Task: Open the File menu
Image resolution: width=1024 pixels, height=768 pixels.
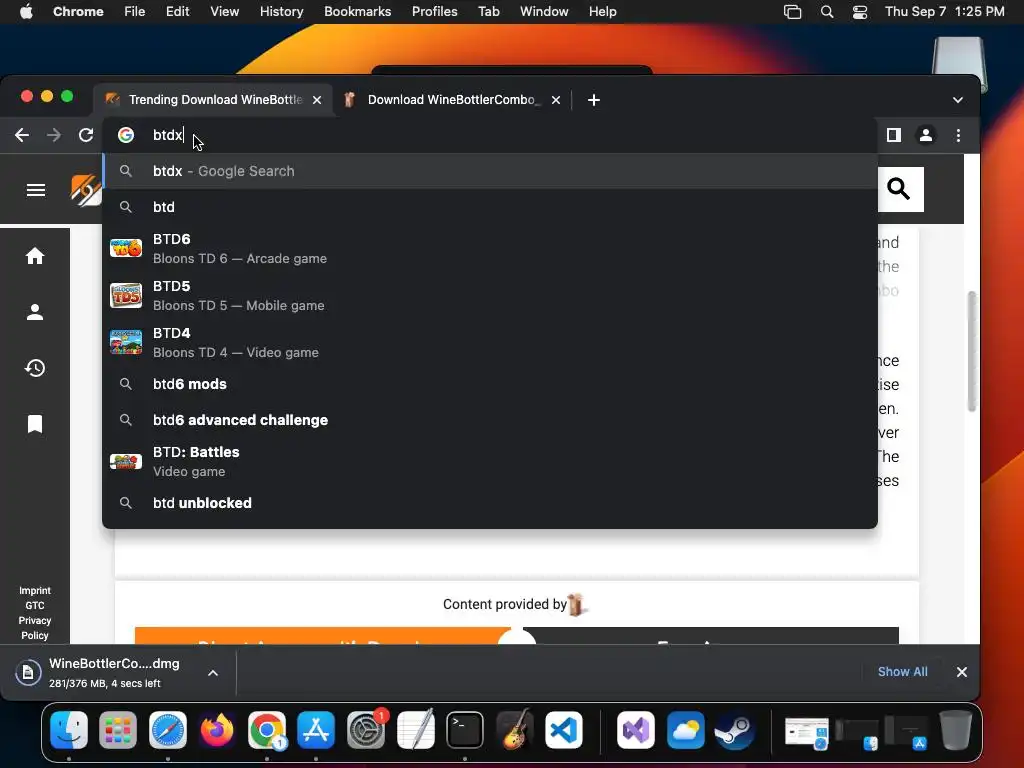Action: pyautogui.click(x=135, y=12)
